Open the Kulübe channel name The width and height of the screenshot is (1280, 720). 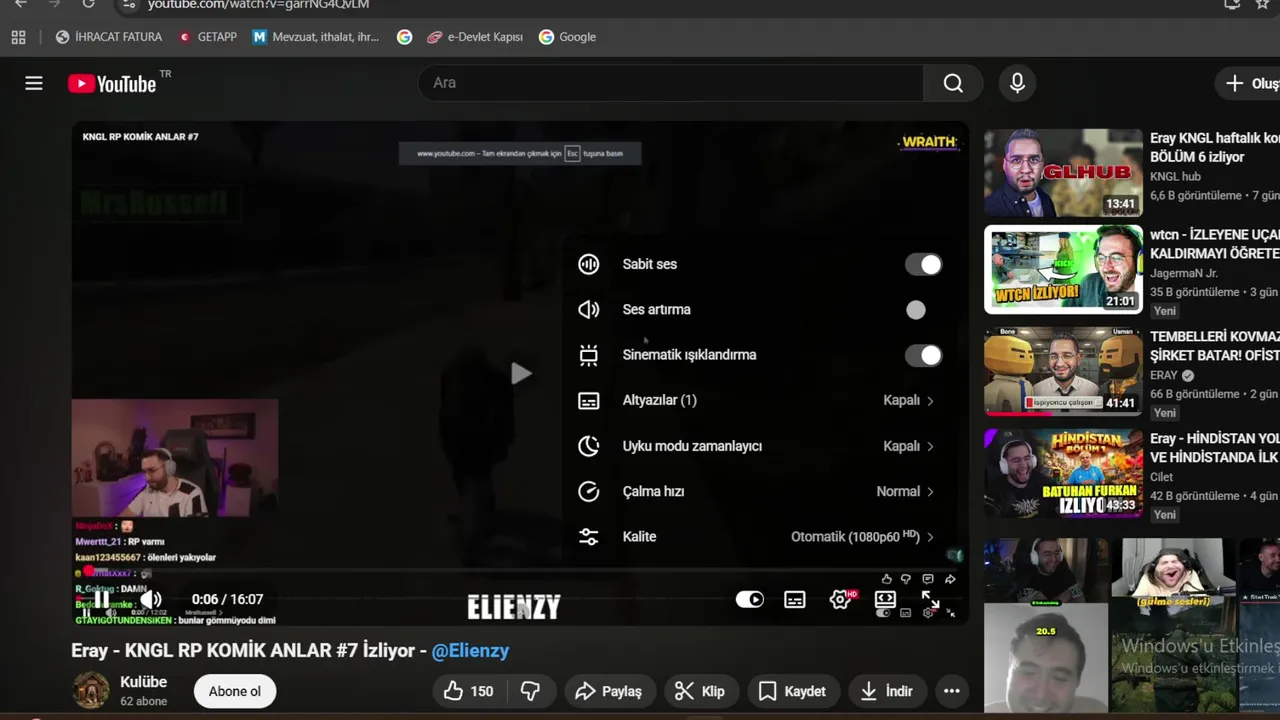[143, 682]
